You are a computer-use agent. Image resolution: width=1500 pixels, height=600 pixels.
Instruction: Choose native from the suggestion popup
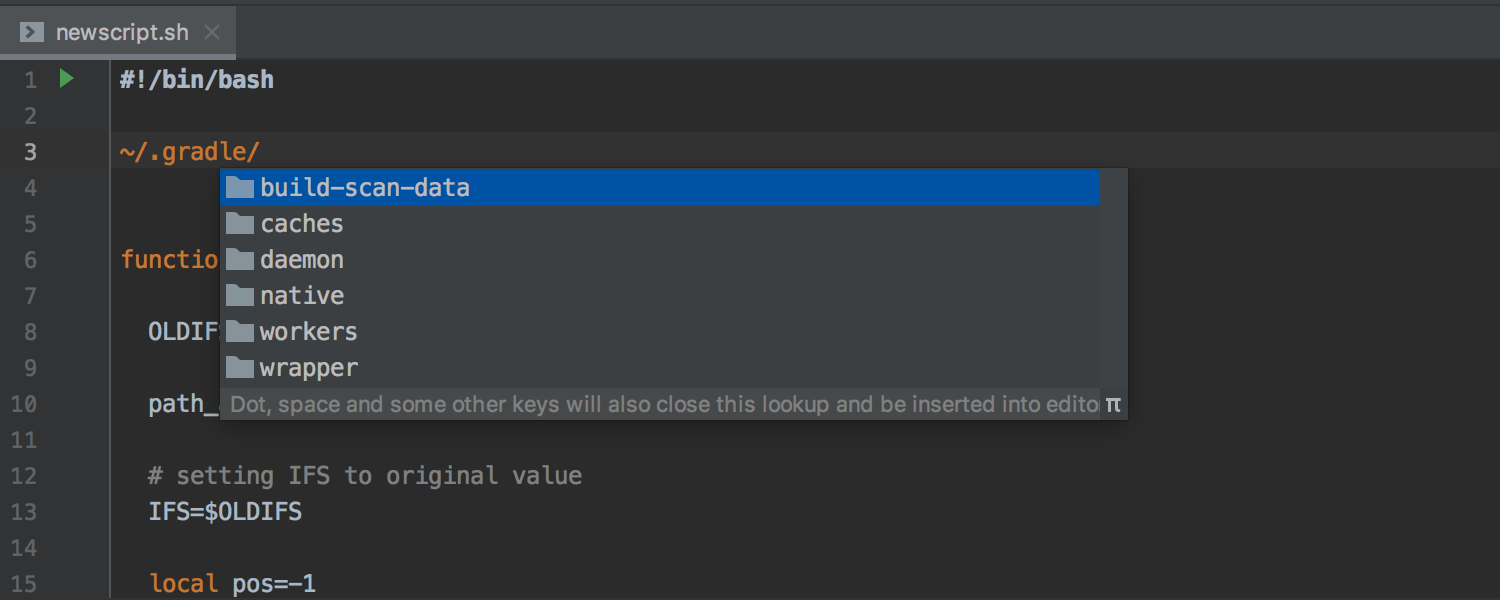point(301,295)
